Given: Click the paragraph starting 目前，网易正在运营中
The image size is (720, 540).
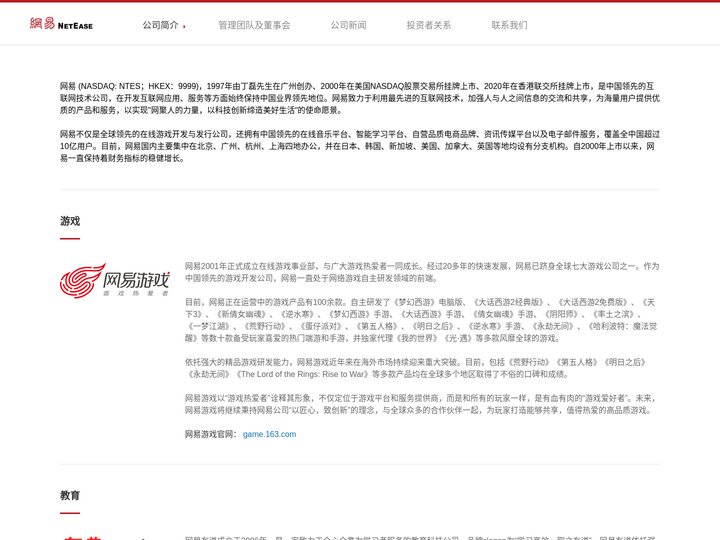Looking at the screenshot, I should 422,320.
